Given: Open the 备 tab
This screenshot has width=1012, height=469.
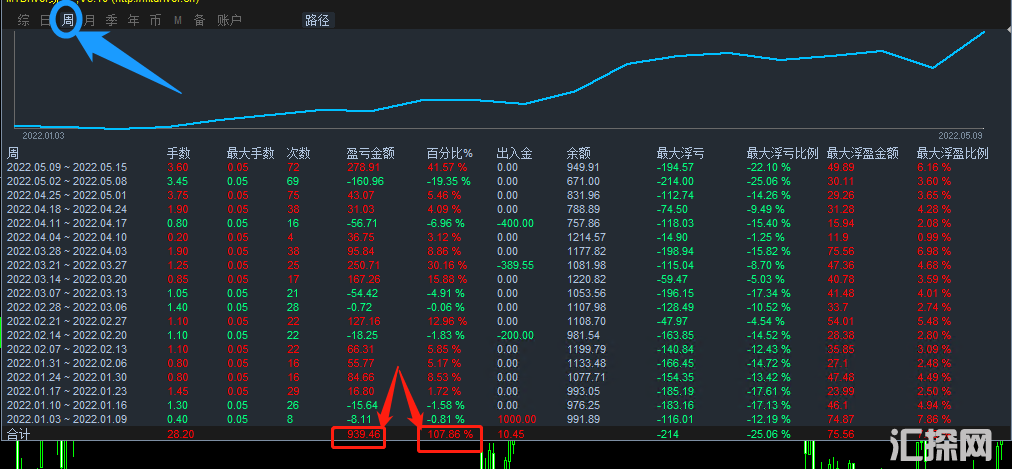Looking at the screenshot, I should tap(199, 20).
